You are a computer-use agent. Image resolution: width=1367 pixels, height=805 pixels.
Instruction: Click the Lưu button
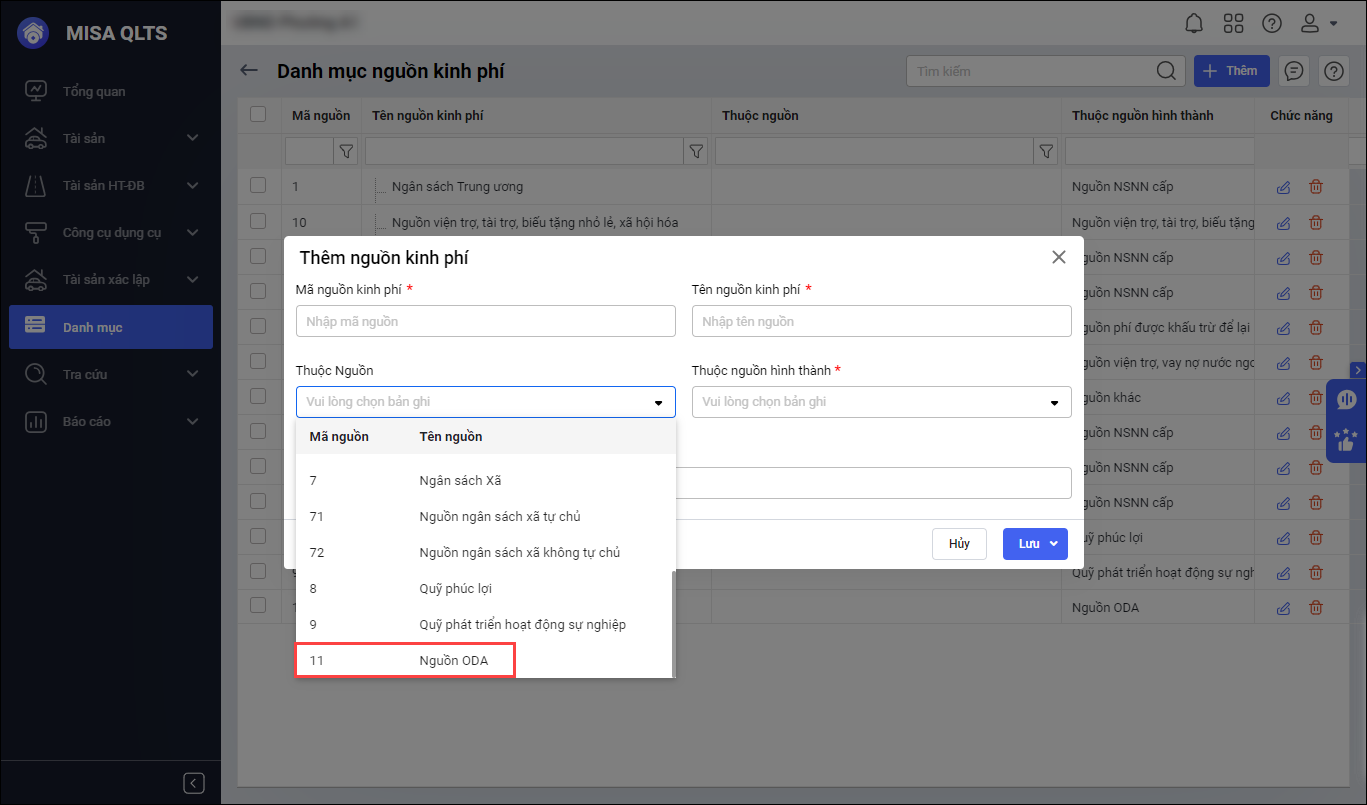click(1029, 544)
